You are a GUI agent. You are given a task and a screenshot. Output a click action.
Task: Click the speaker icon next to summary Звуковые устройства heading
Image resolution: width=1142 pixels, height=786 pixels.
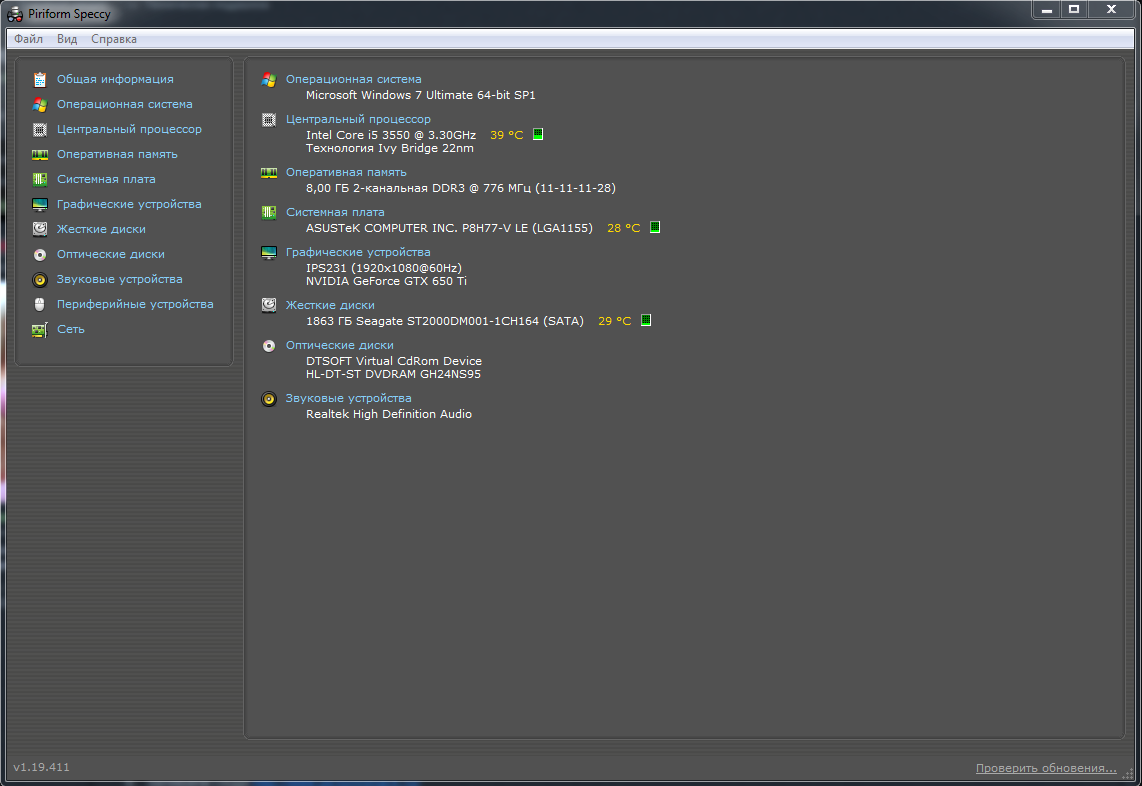tap(269, 399)
